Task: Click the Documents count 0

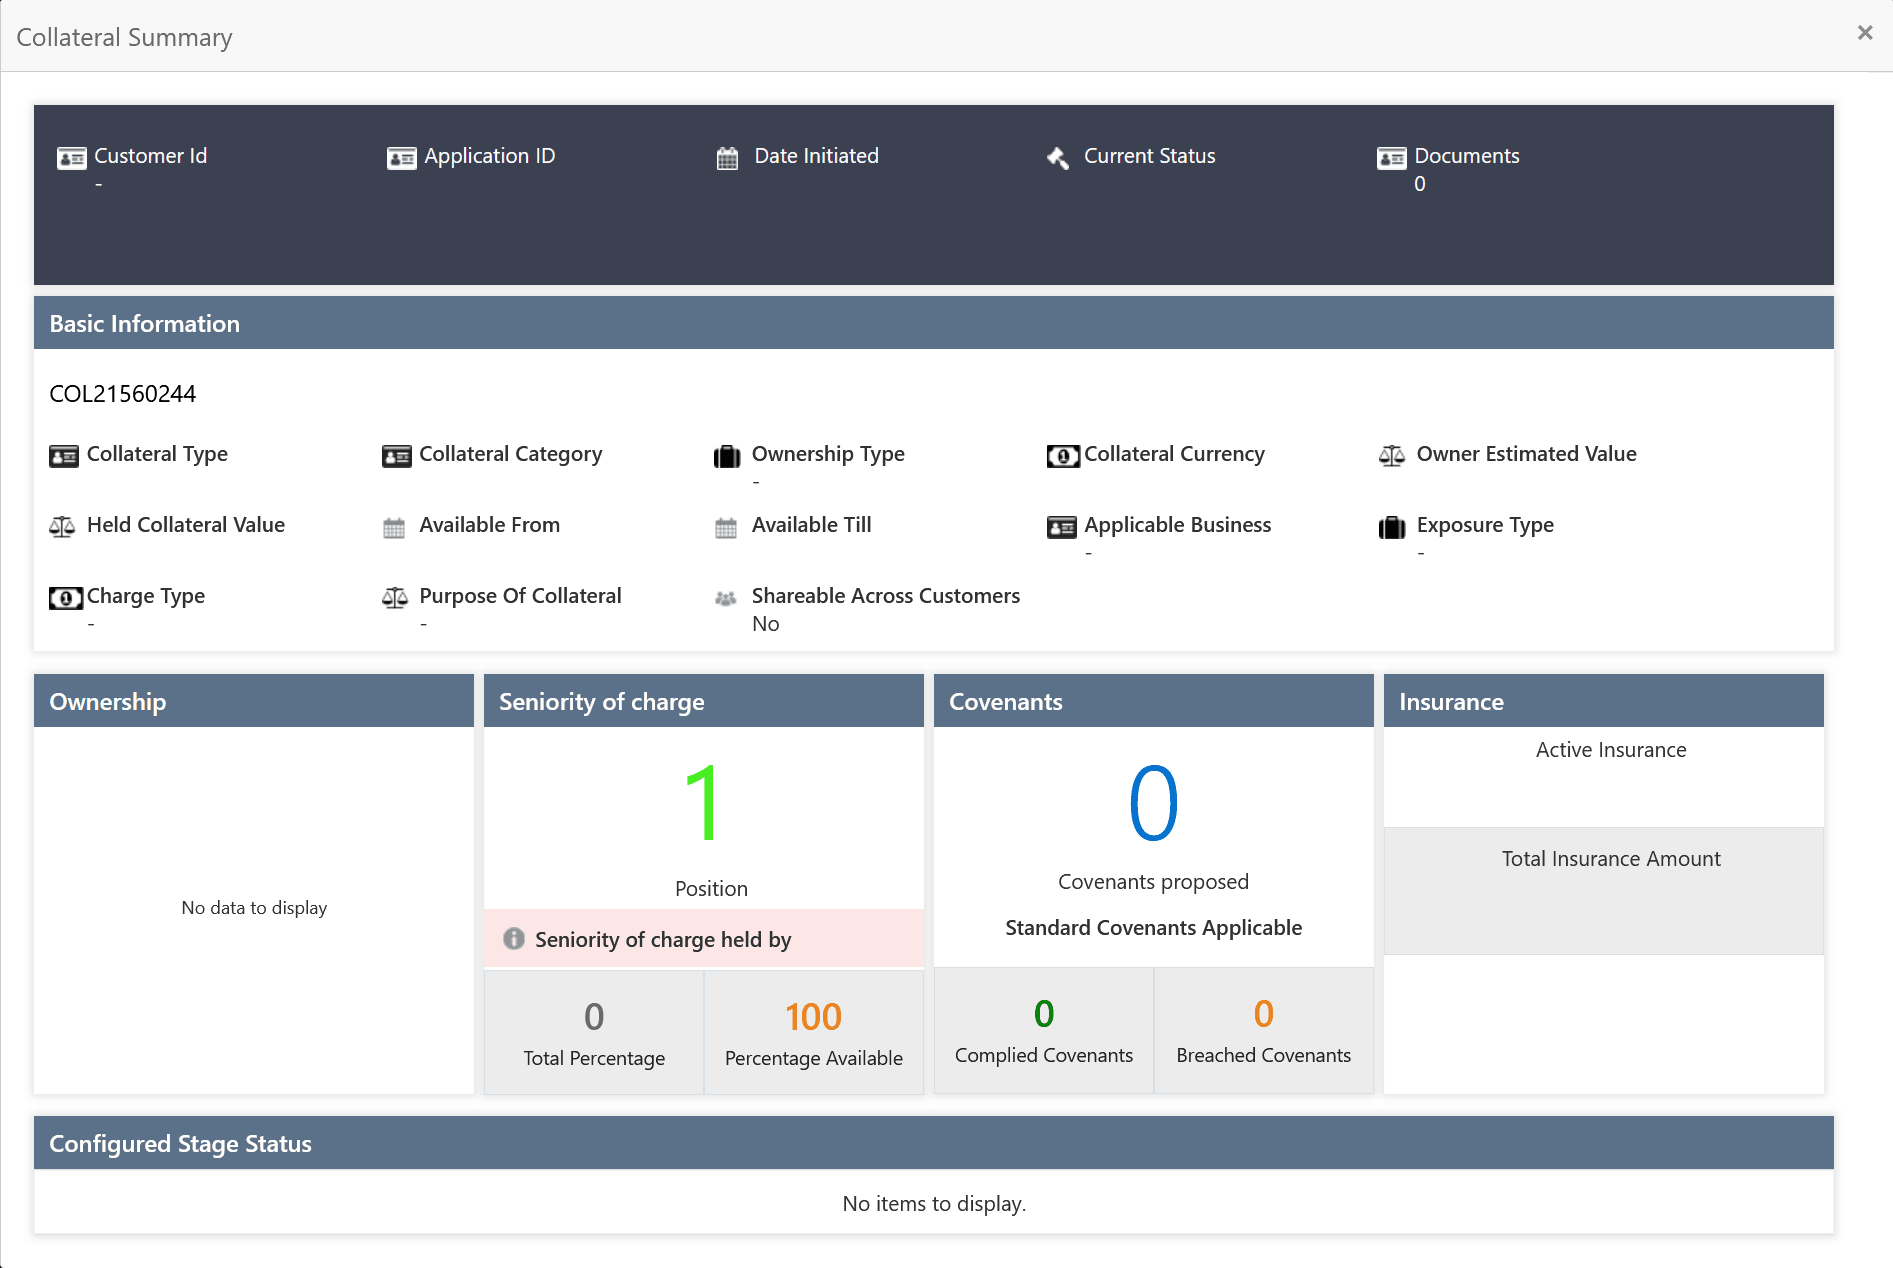Action: 1420,184
